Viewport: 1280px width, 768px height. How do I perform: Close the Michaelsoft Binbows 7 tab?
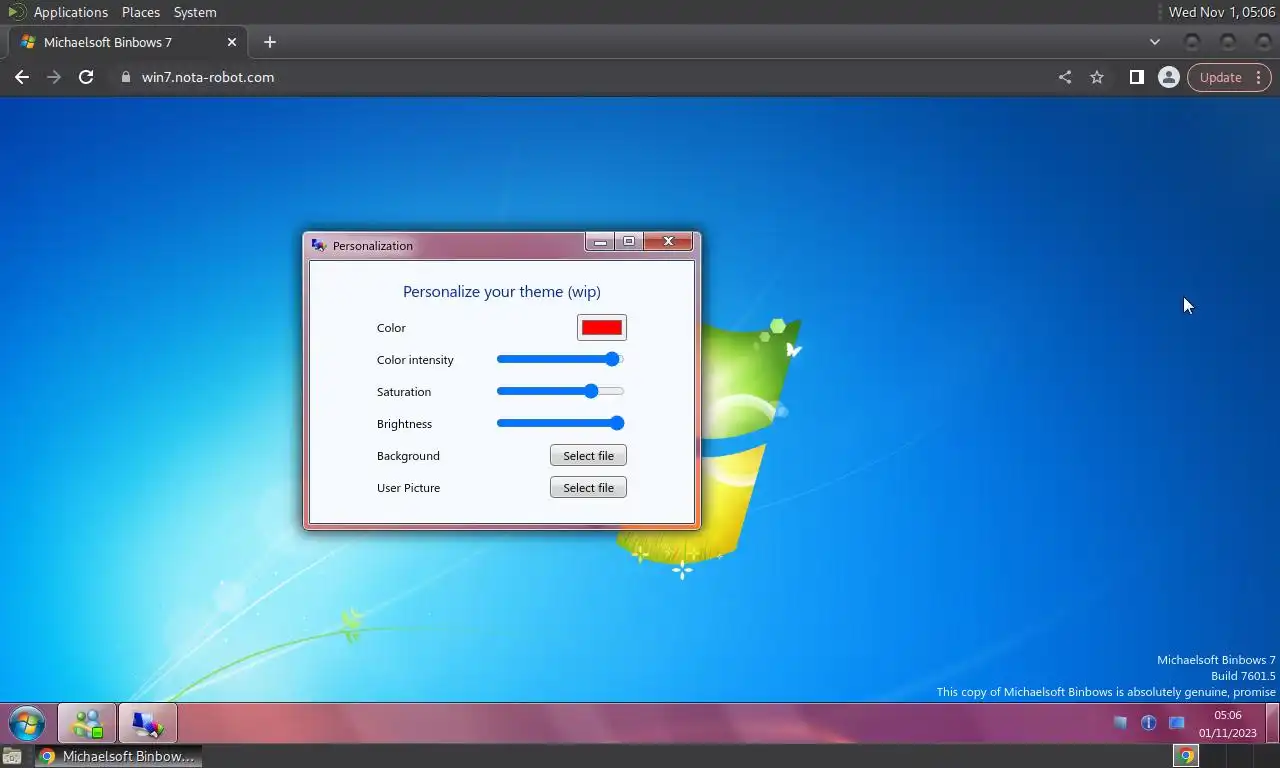(232, 42)
